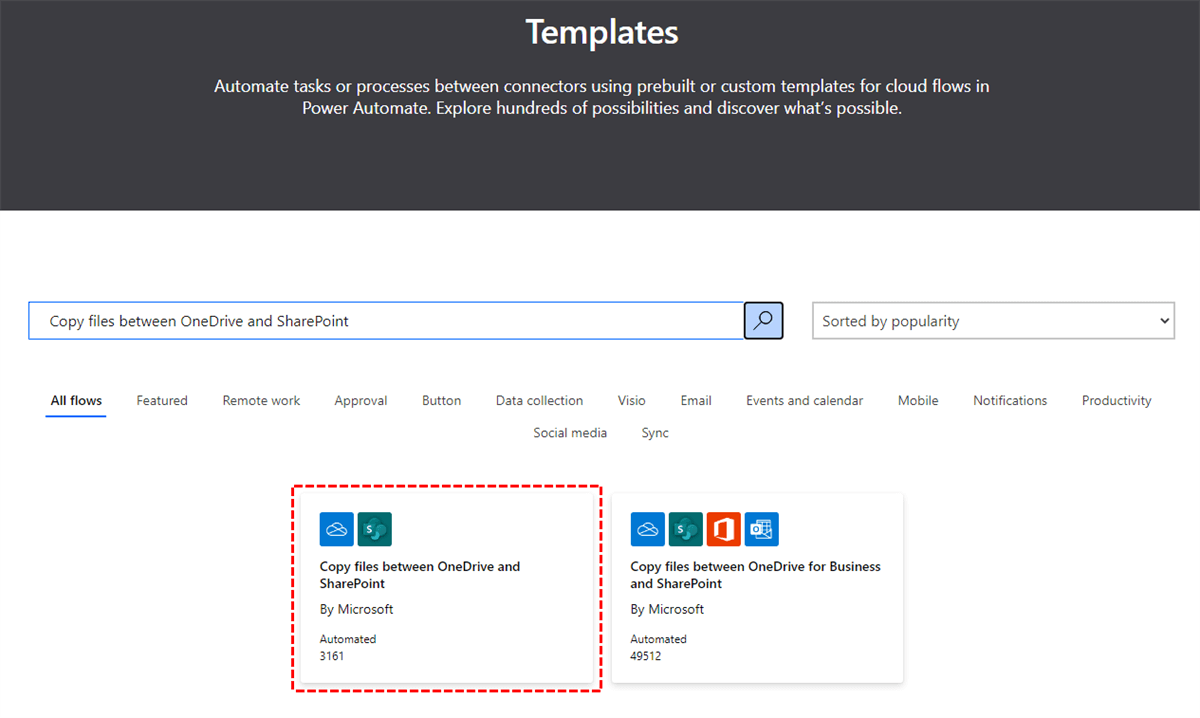Viewport: 1200px width, 718px height.
Task: Click into the template search field
Action: coord(386,321)
